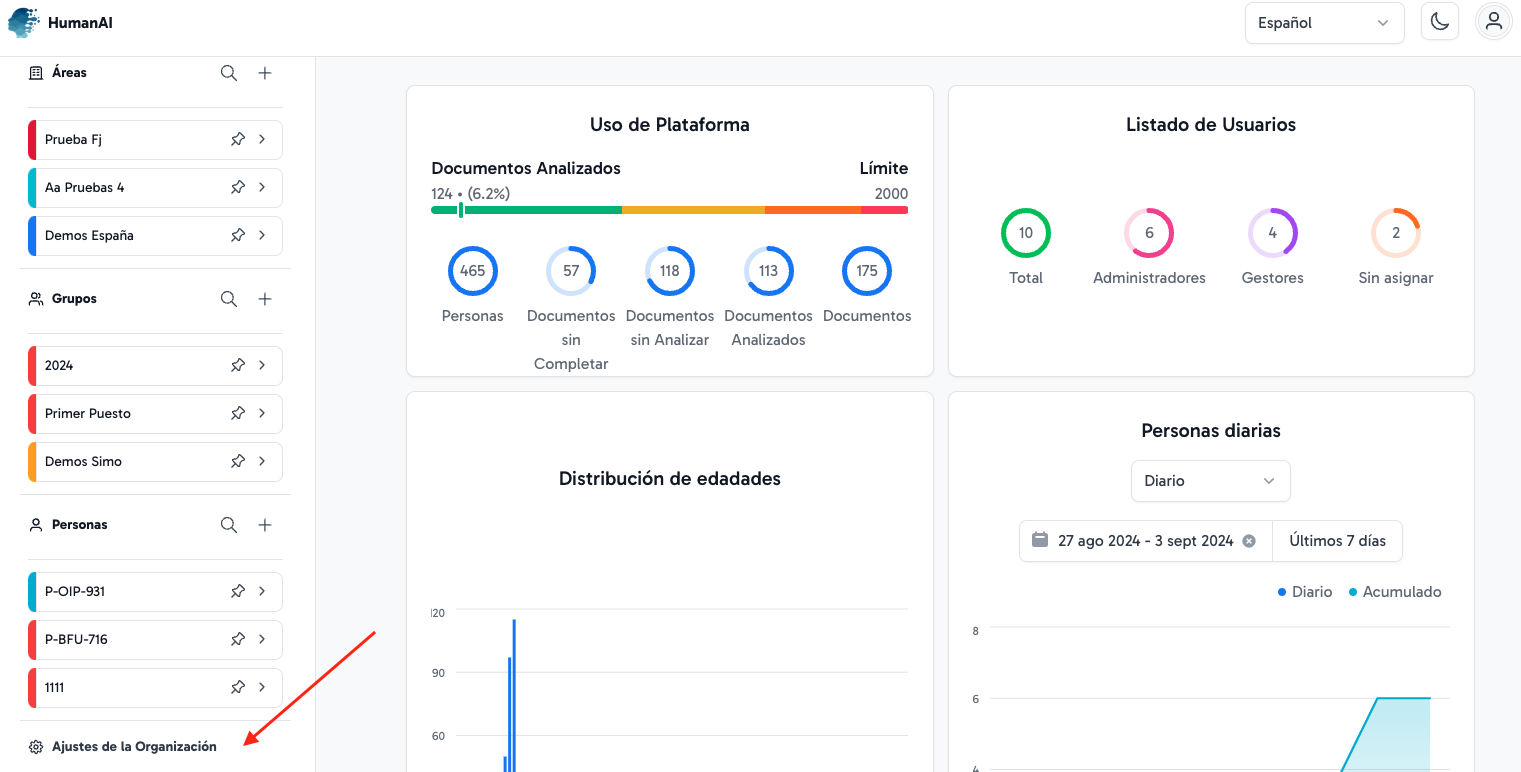Select the P-OIP-931 person entry

(x=120, y=592)
